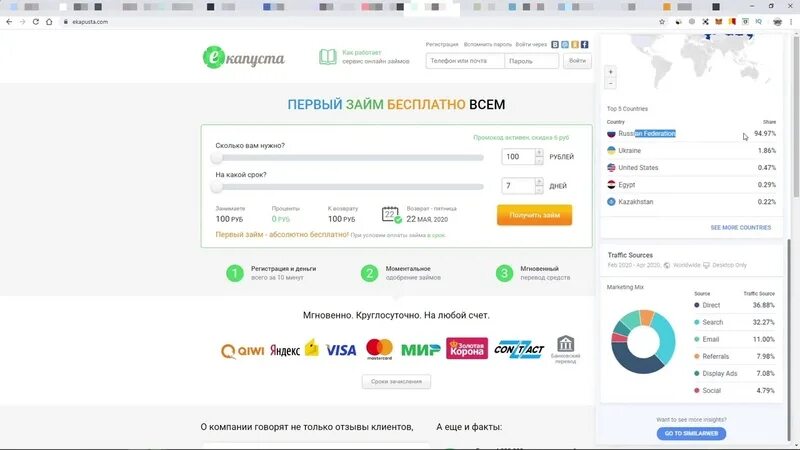Focus the Телефон или почта field

[465, 61]
